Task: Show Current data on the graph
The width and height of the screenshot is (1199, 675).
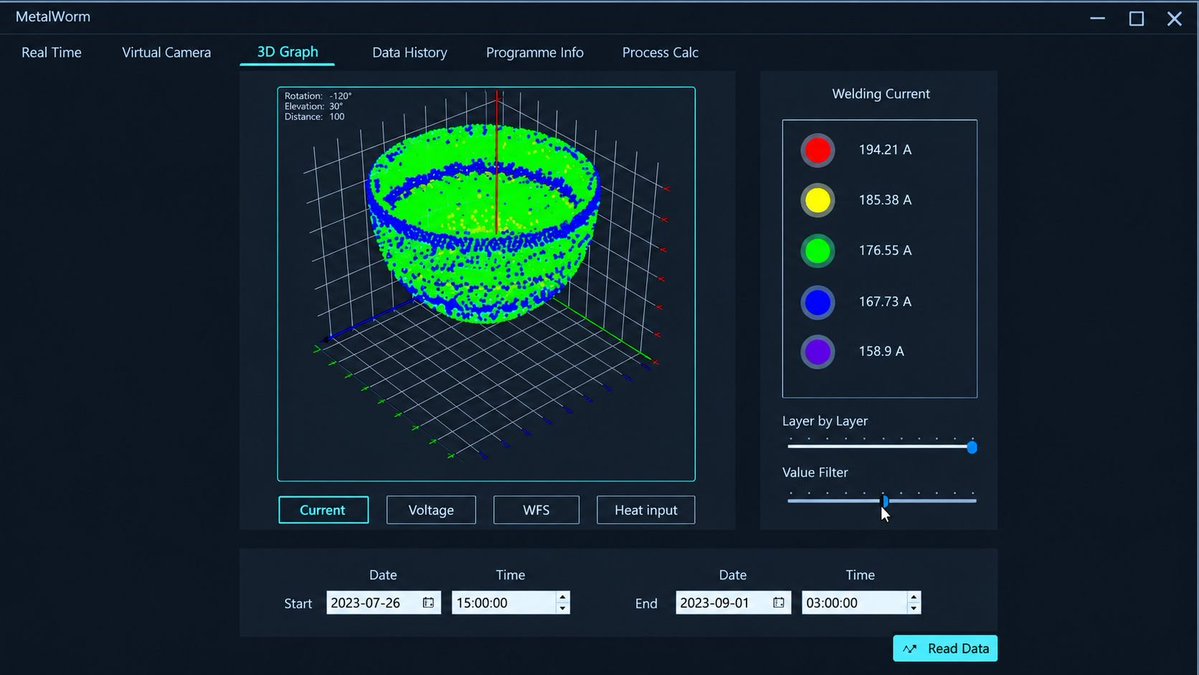Action: click(323, 510)
